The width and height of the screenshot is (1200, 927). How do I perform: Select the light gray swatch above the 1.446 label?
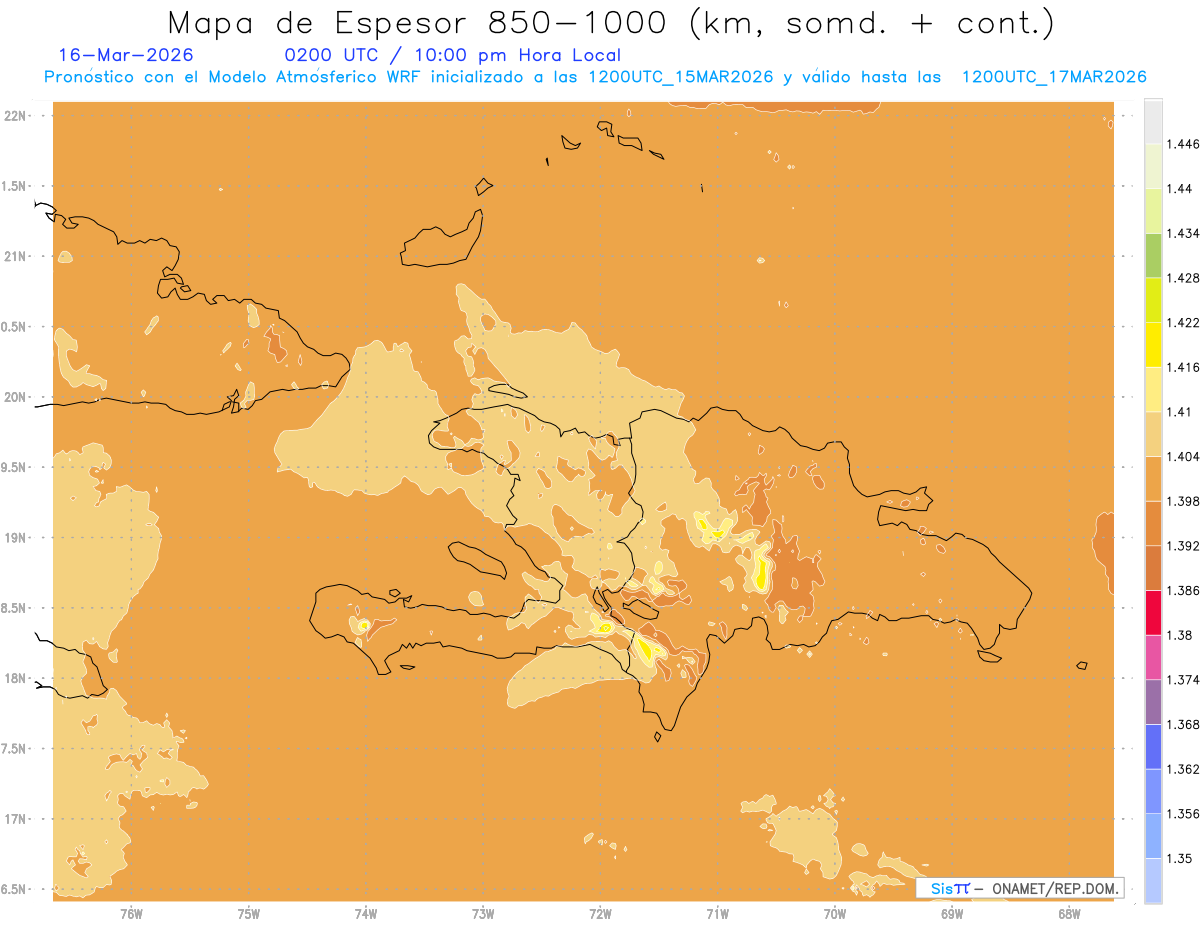[1153, 122]
